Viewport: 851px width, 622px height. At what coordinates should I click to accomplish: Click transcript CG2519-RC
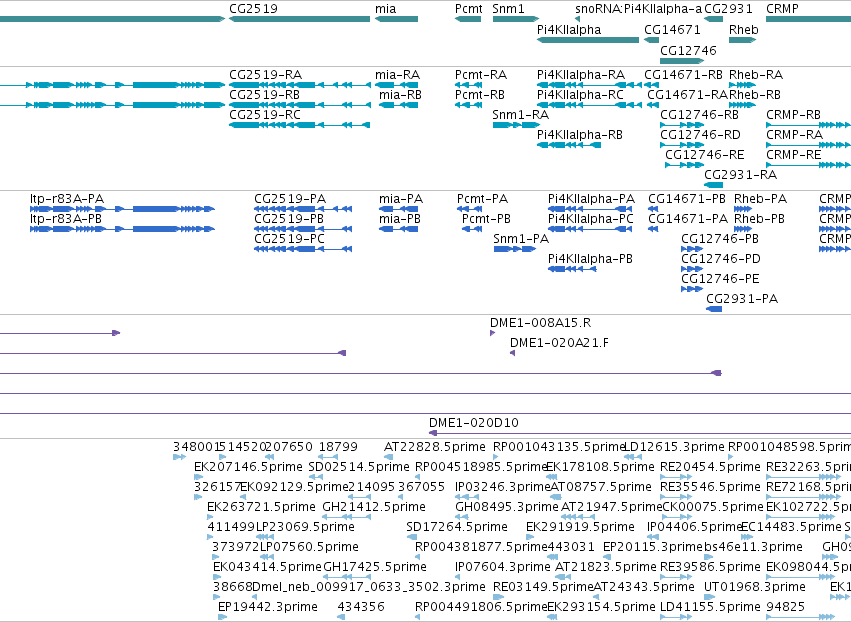(299, 125)
